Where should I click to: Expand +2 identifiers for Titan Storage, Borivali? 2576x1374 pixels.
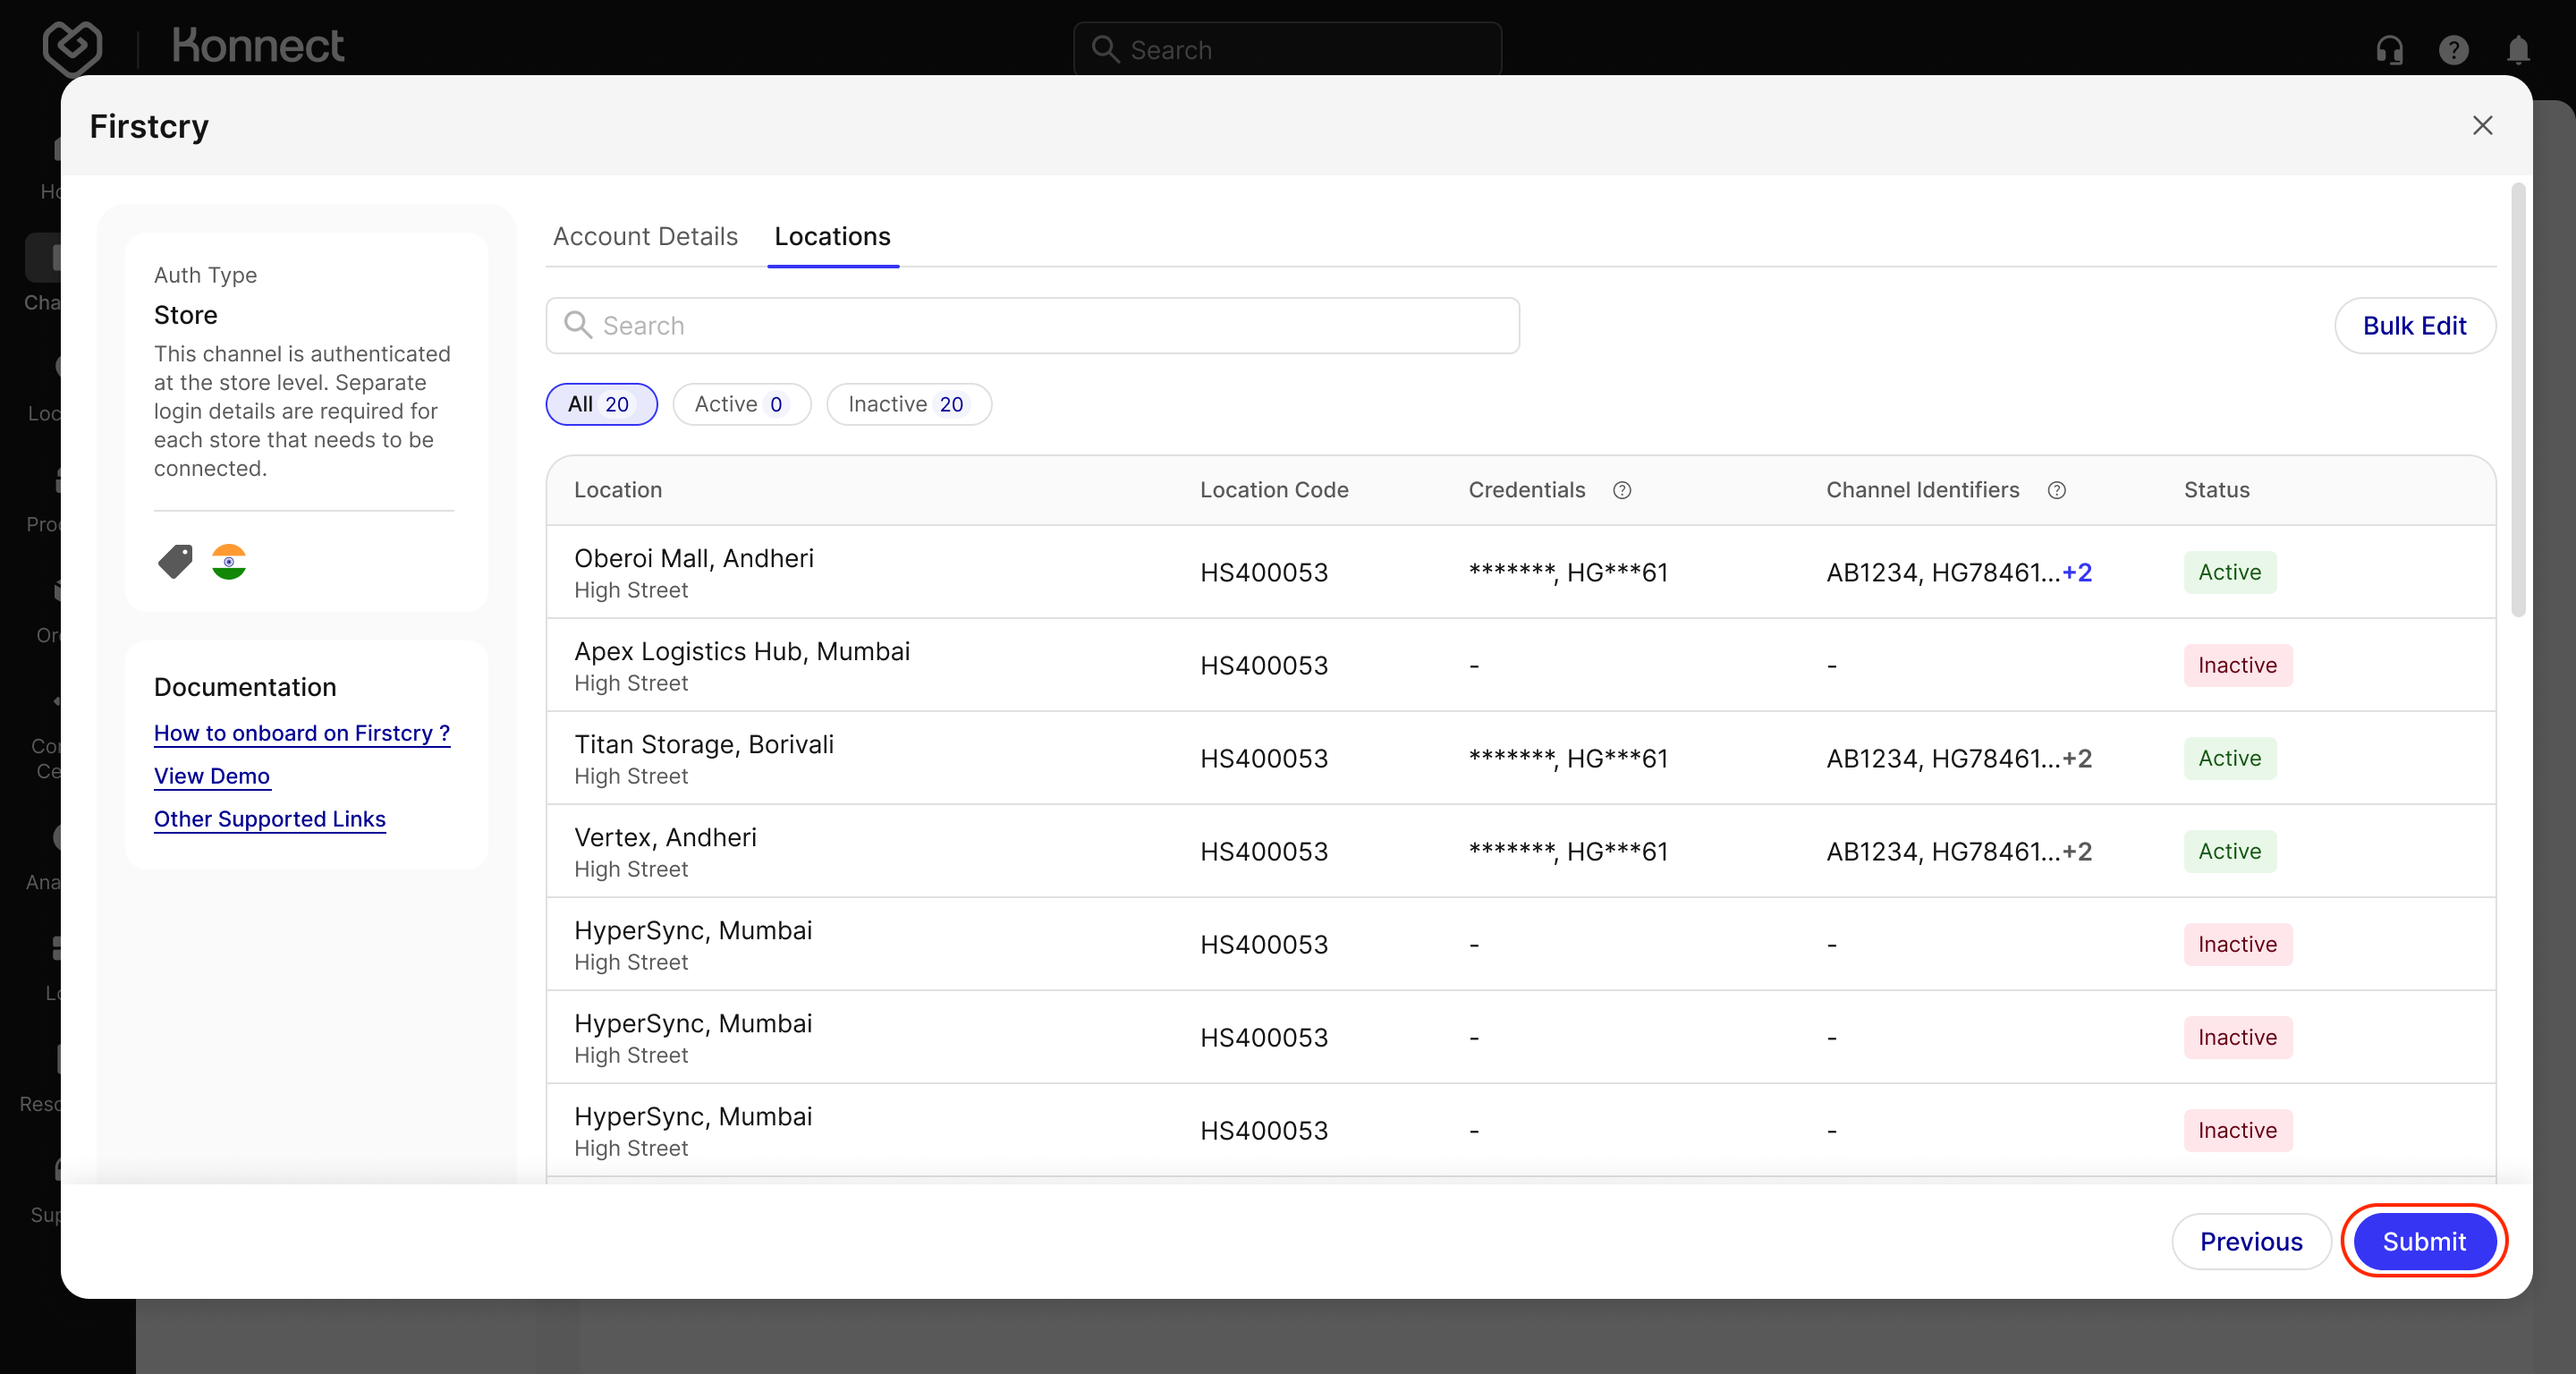[2076, 758]
